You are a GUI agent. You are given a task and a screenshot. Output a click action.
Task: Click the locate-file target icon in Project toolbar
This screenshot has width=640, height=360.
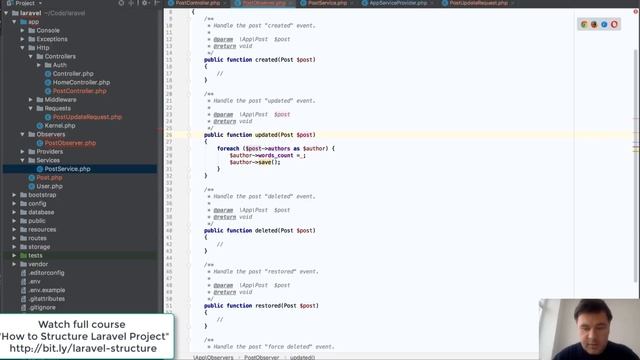(121, 3)
